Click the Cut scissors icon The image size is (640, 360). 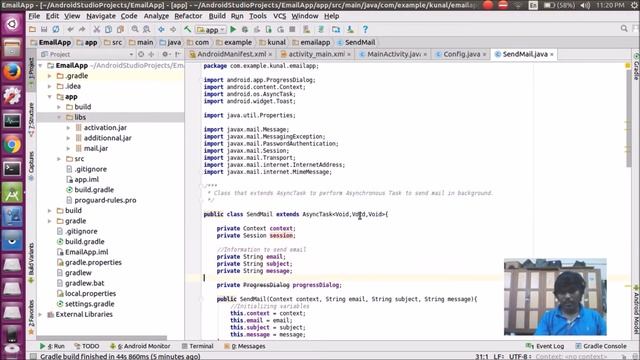(x=97, y=29)
